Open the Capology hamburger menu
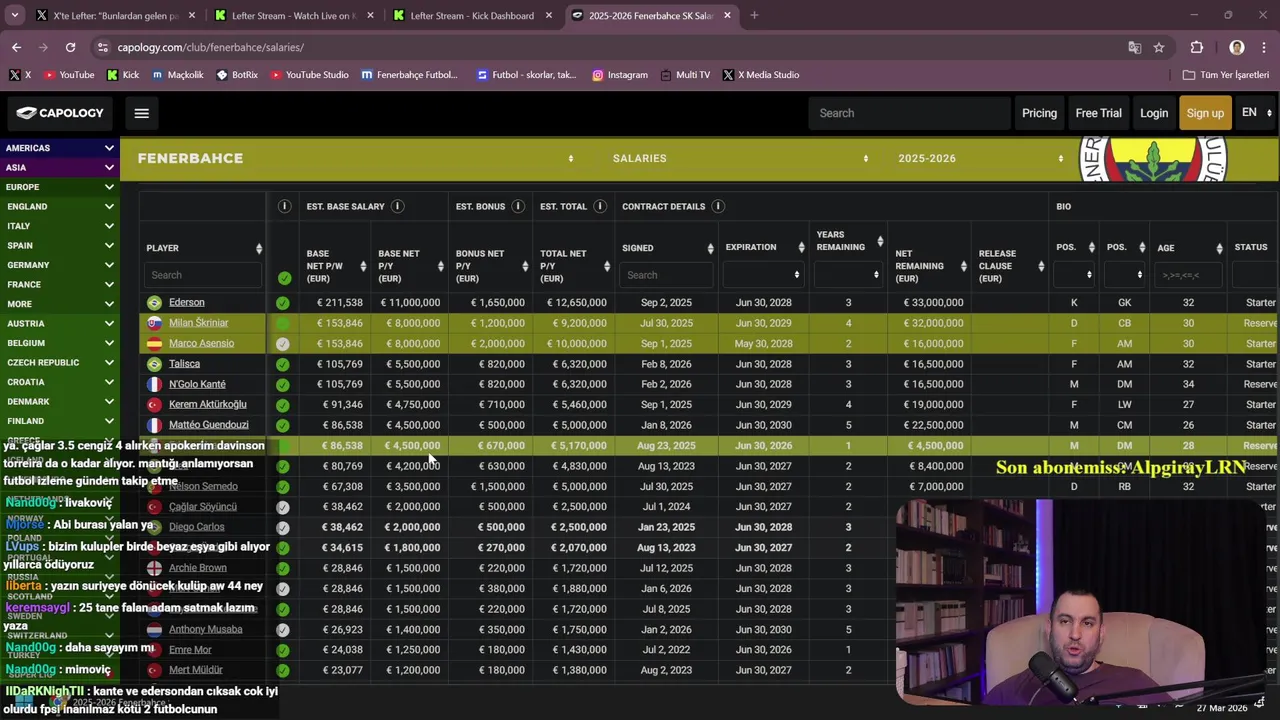This screenshot has width=1280, height=720. pyautogui.click(x=141, y=113)
